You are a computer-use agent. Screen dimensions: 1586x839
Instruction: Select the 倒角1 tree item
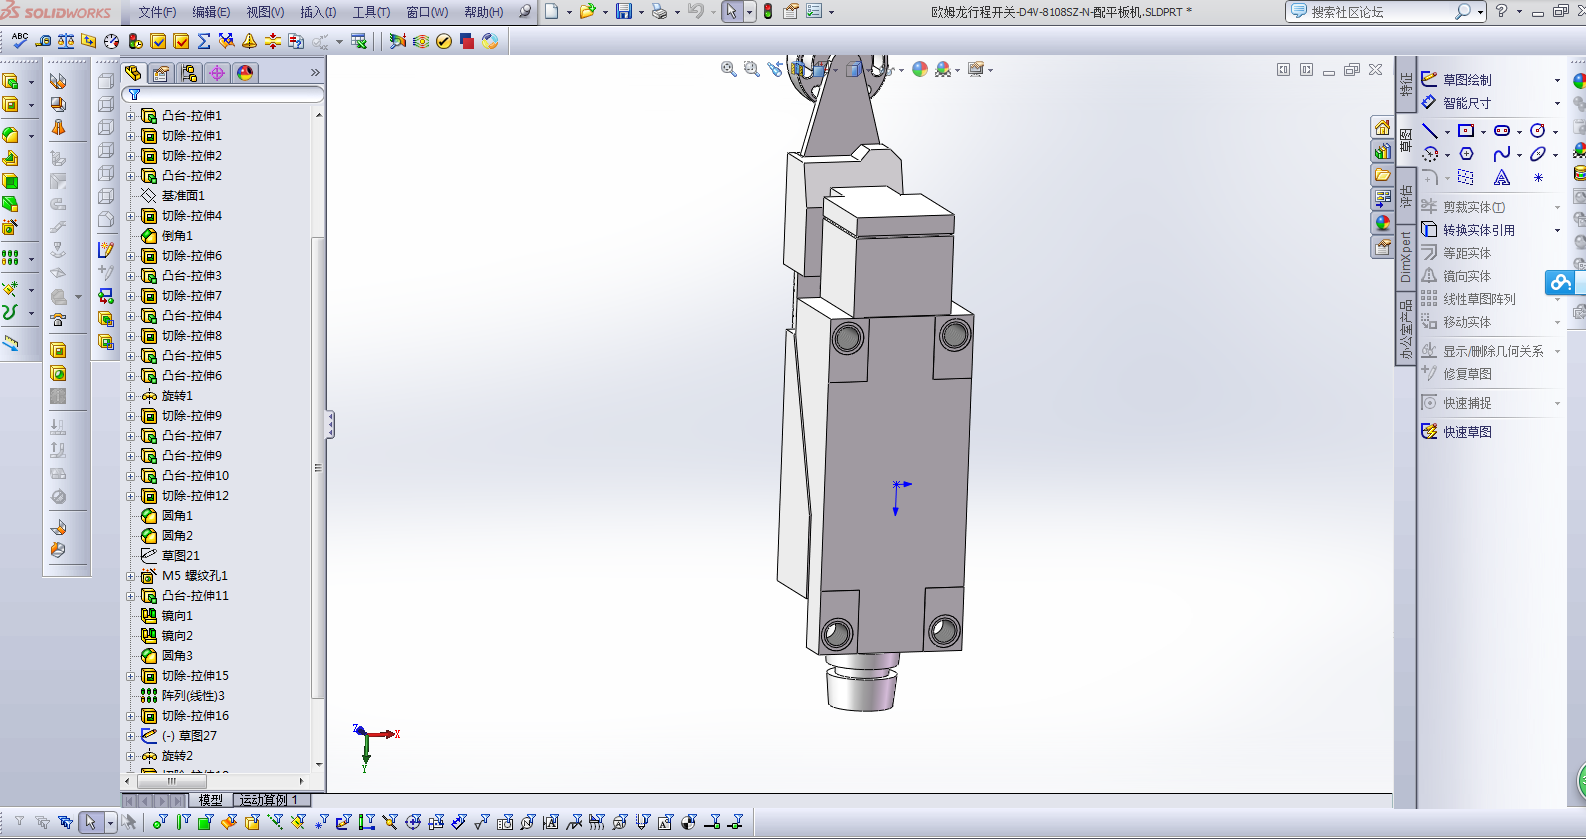pyautogui.click(x=177, y=236)
